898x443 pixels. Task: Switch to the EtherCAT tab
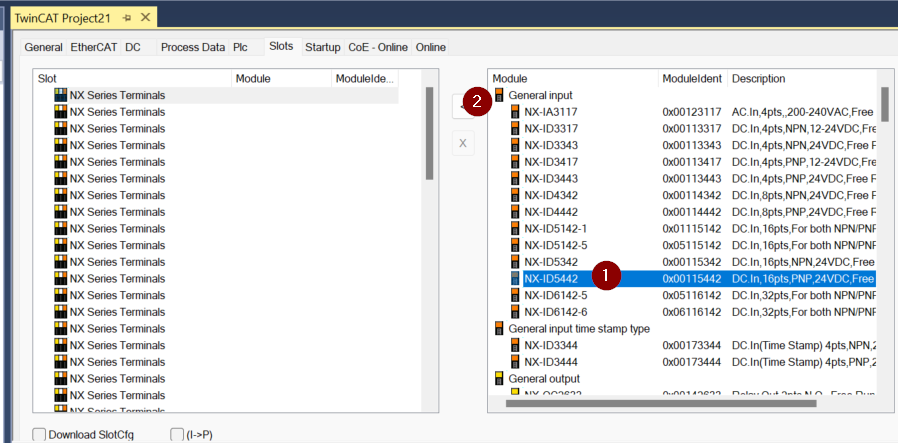pyautogui.click(x=94, y=48)
